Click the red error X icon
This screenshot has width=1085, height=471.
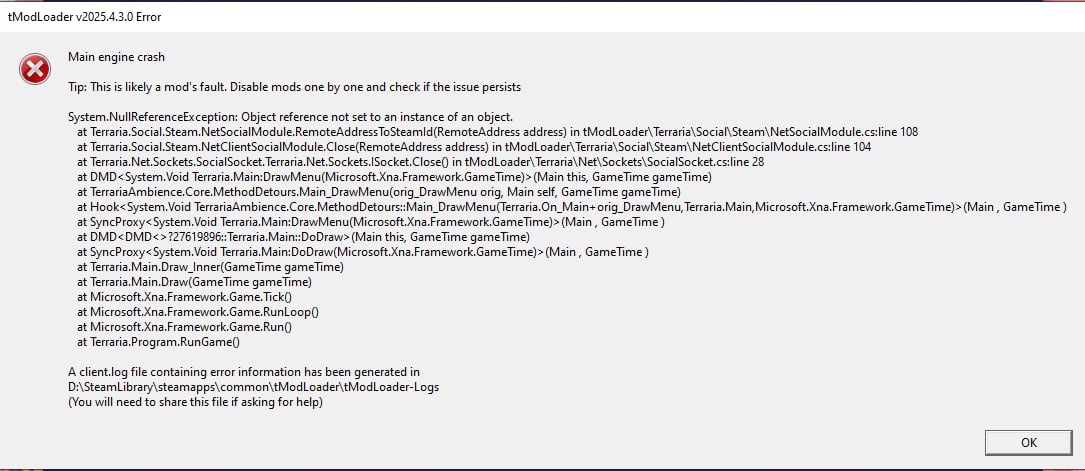pos(35,68)
